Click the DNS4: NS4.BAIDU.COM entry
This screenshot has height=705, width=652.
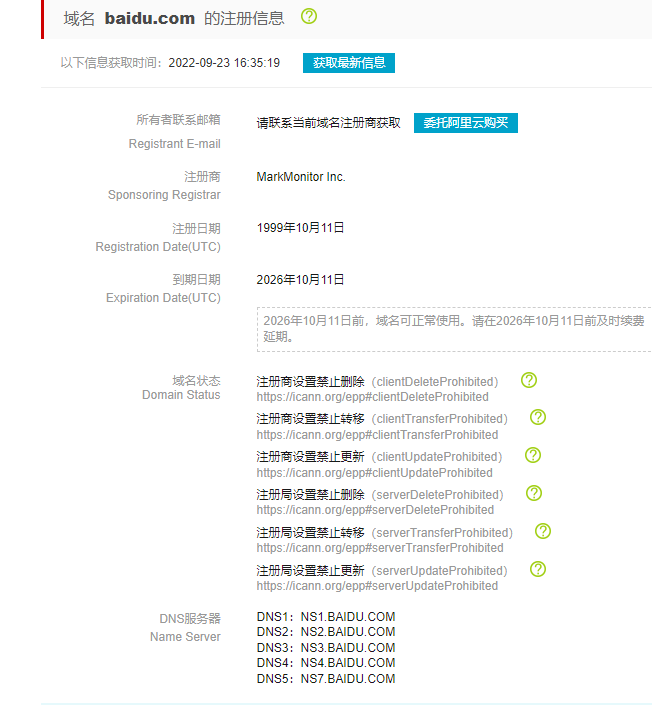(x=326, y=663)
